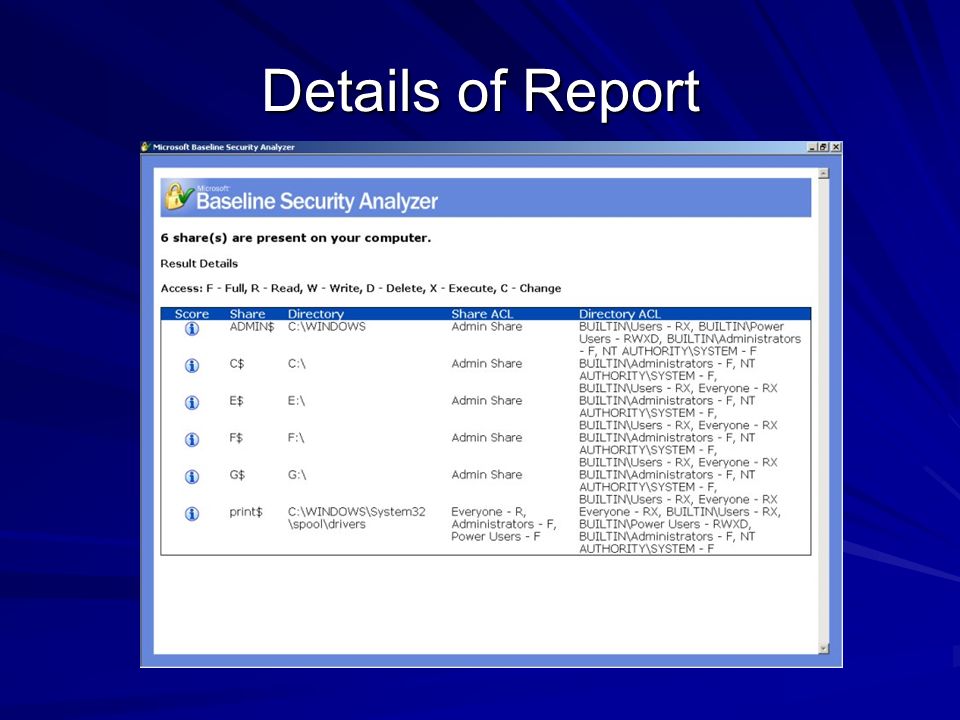Click the Admin Share cell in ADMIN$ row

point(487,327)
